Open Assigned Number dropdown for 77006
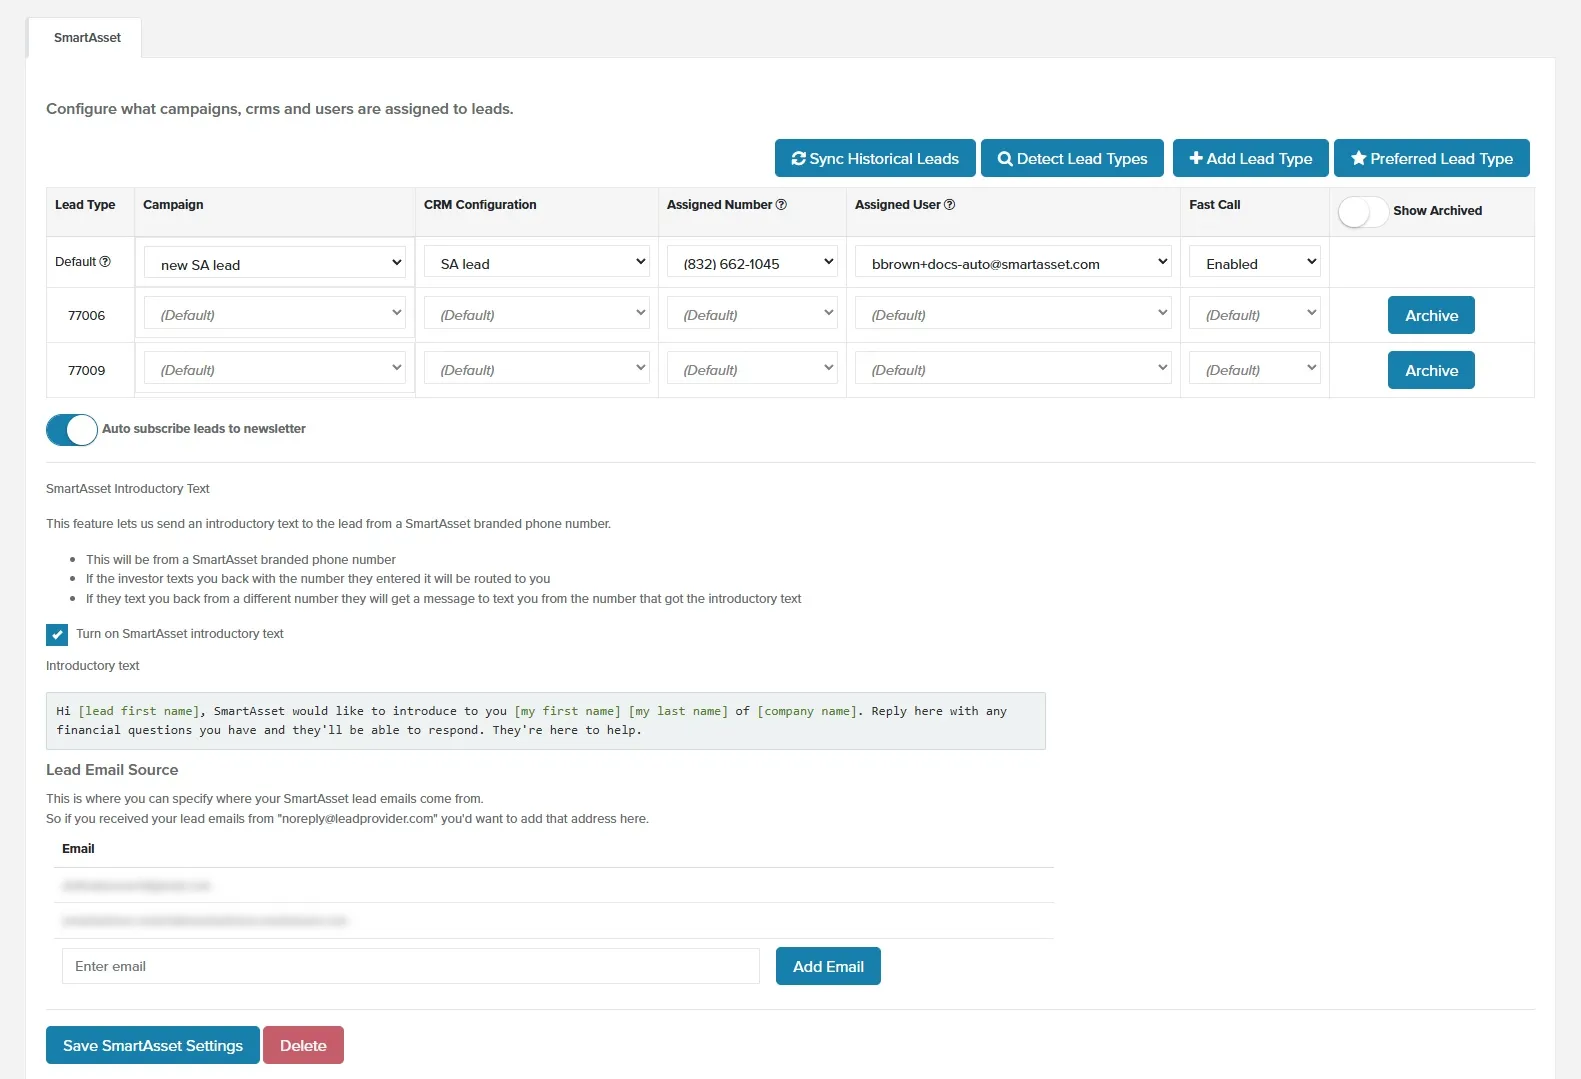This screenshot has width=1581, height=1079. click(752, 314)
